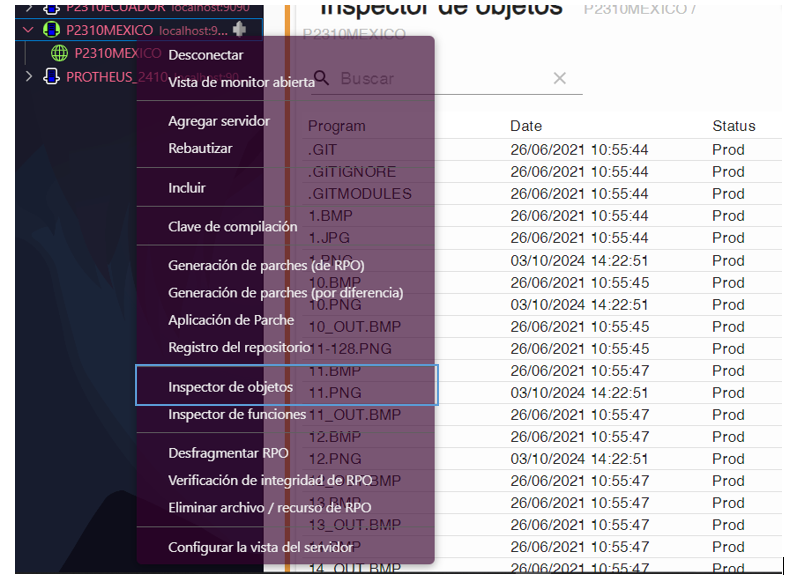Sort the list by the Date column

click(525, 126)
